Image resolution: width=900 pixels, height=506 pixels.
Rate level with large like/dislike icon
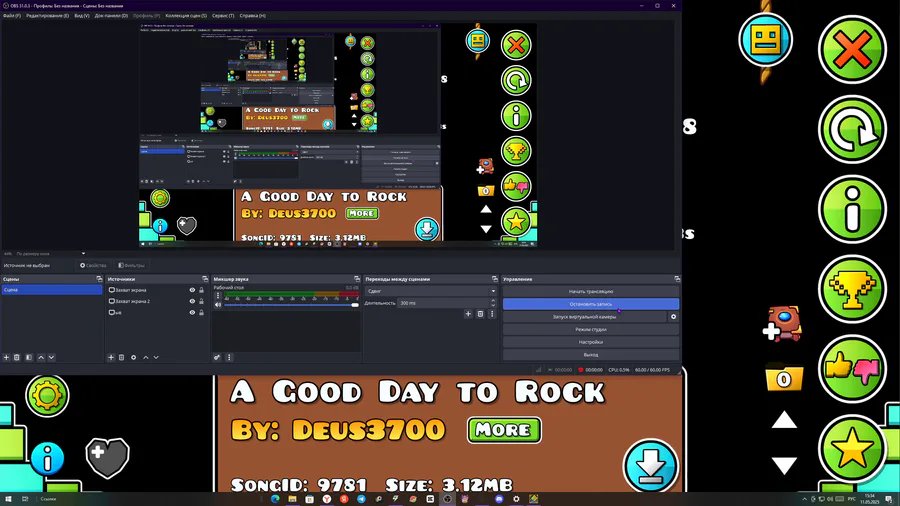(852, 369)
